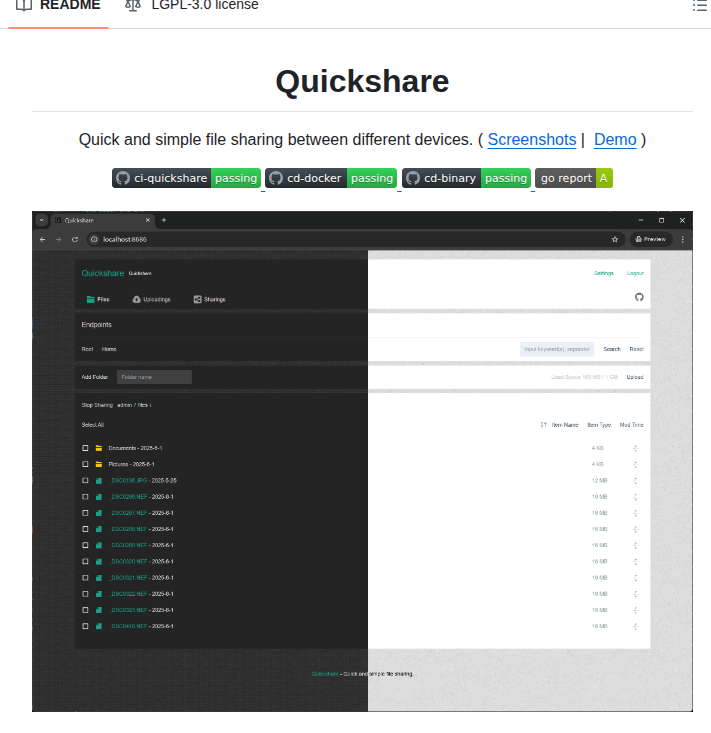Open the README outline list icon
Viewport: 711px width, 733px height.
[x=699, y=7]
